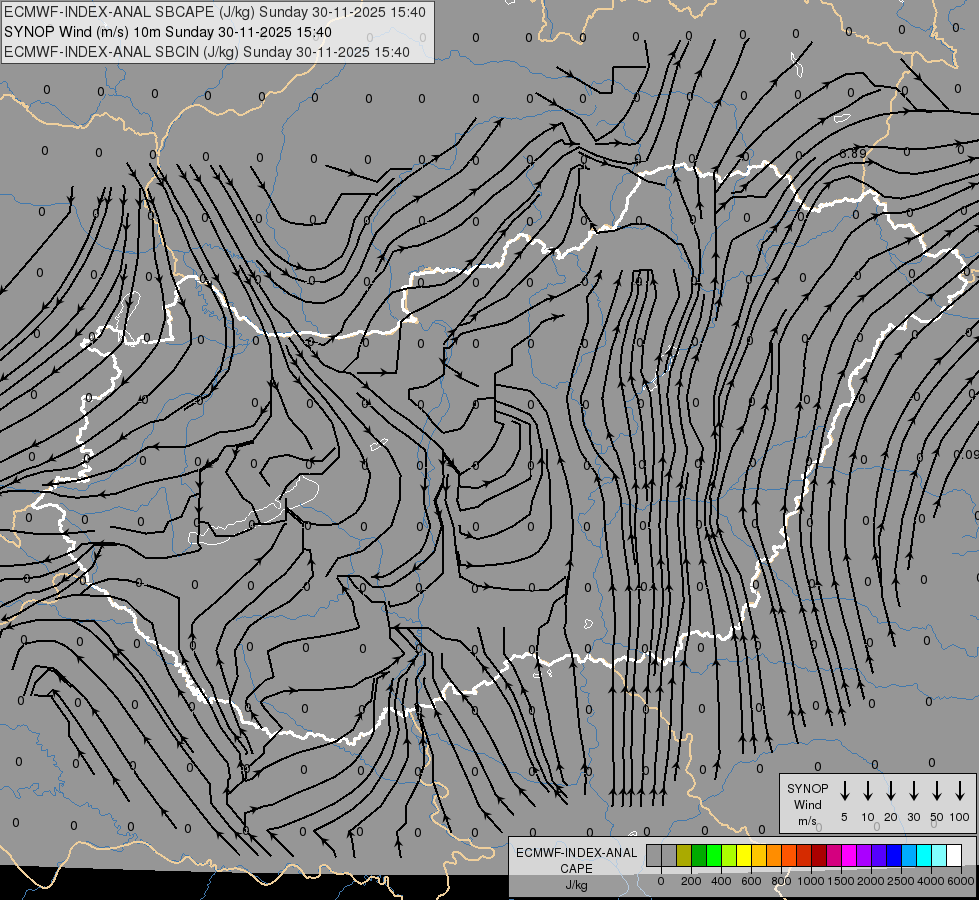Select the bright green CAPE legend swatch
979x900 pixels.
click(714, 855)
